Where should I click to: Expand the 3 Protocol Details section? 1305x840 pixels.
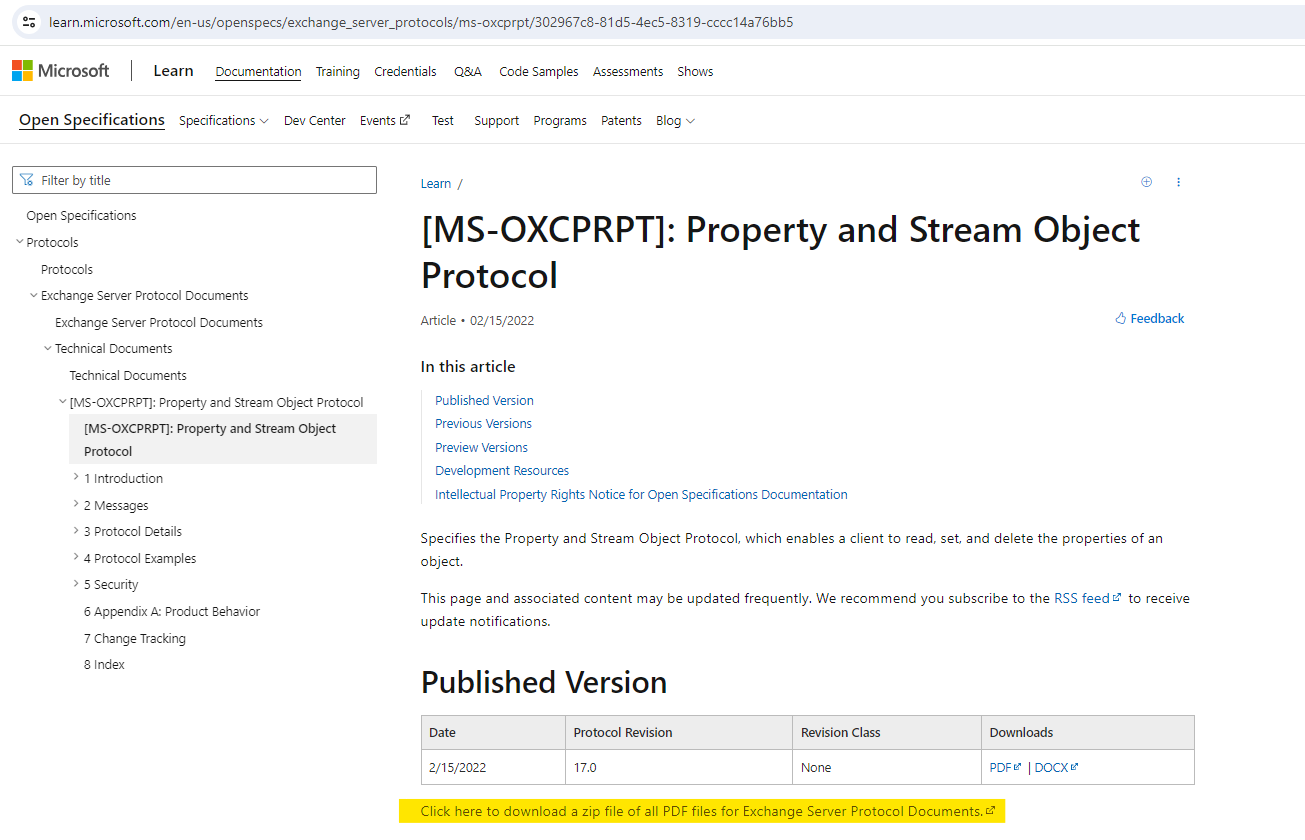(x=76, y=531)
